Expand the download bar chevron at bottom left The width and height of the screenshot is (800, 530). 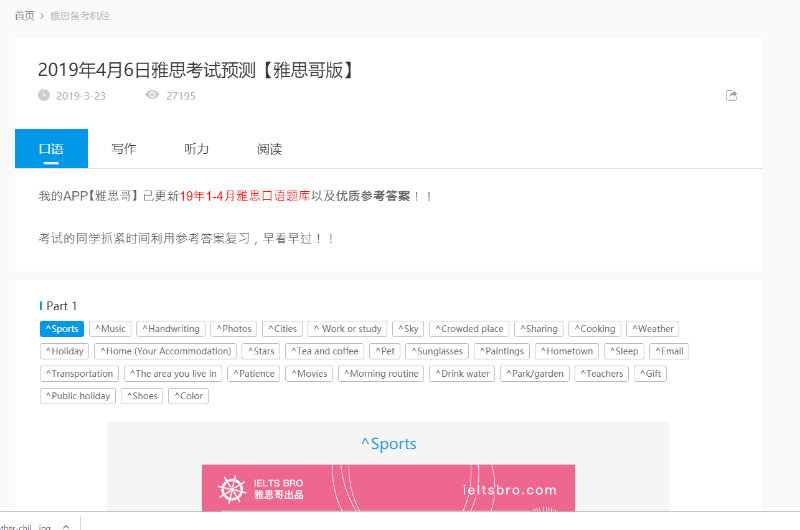pyautogui.click(x=66, y=526)
